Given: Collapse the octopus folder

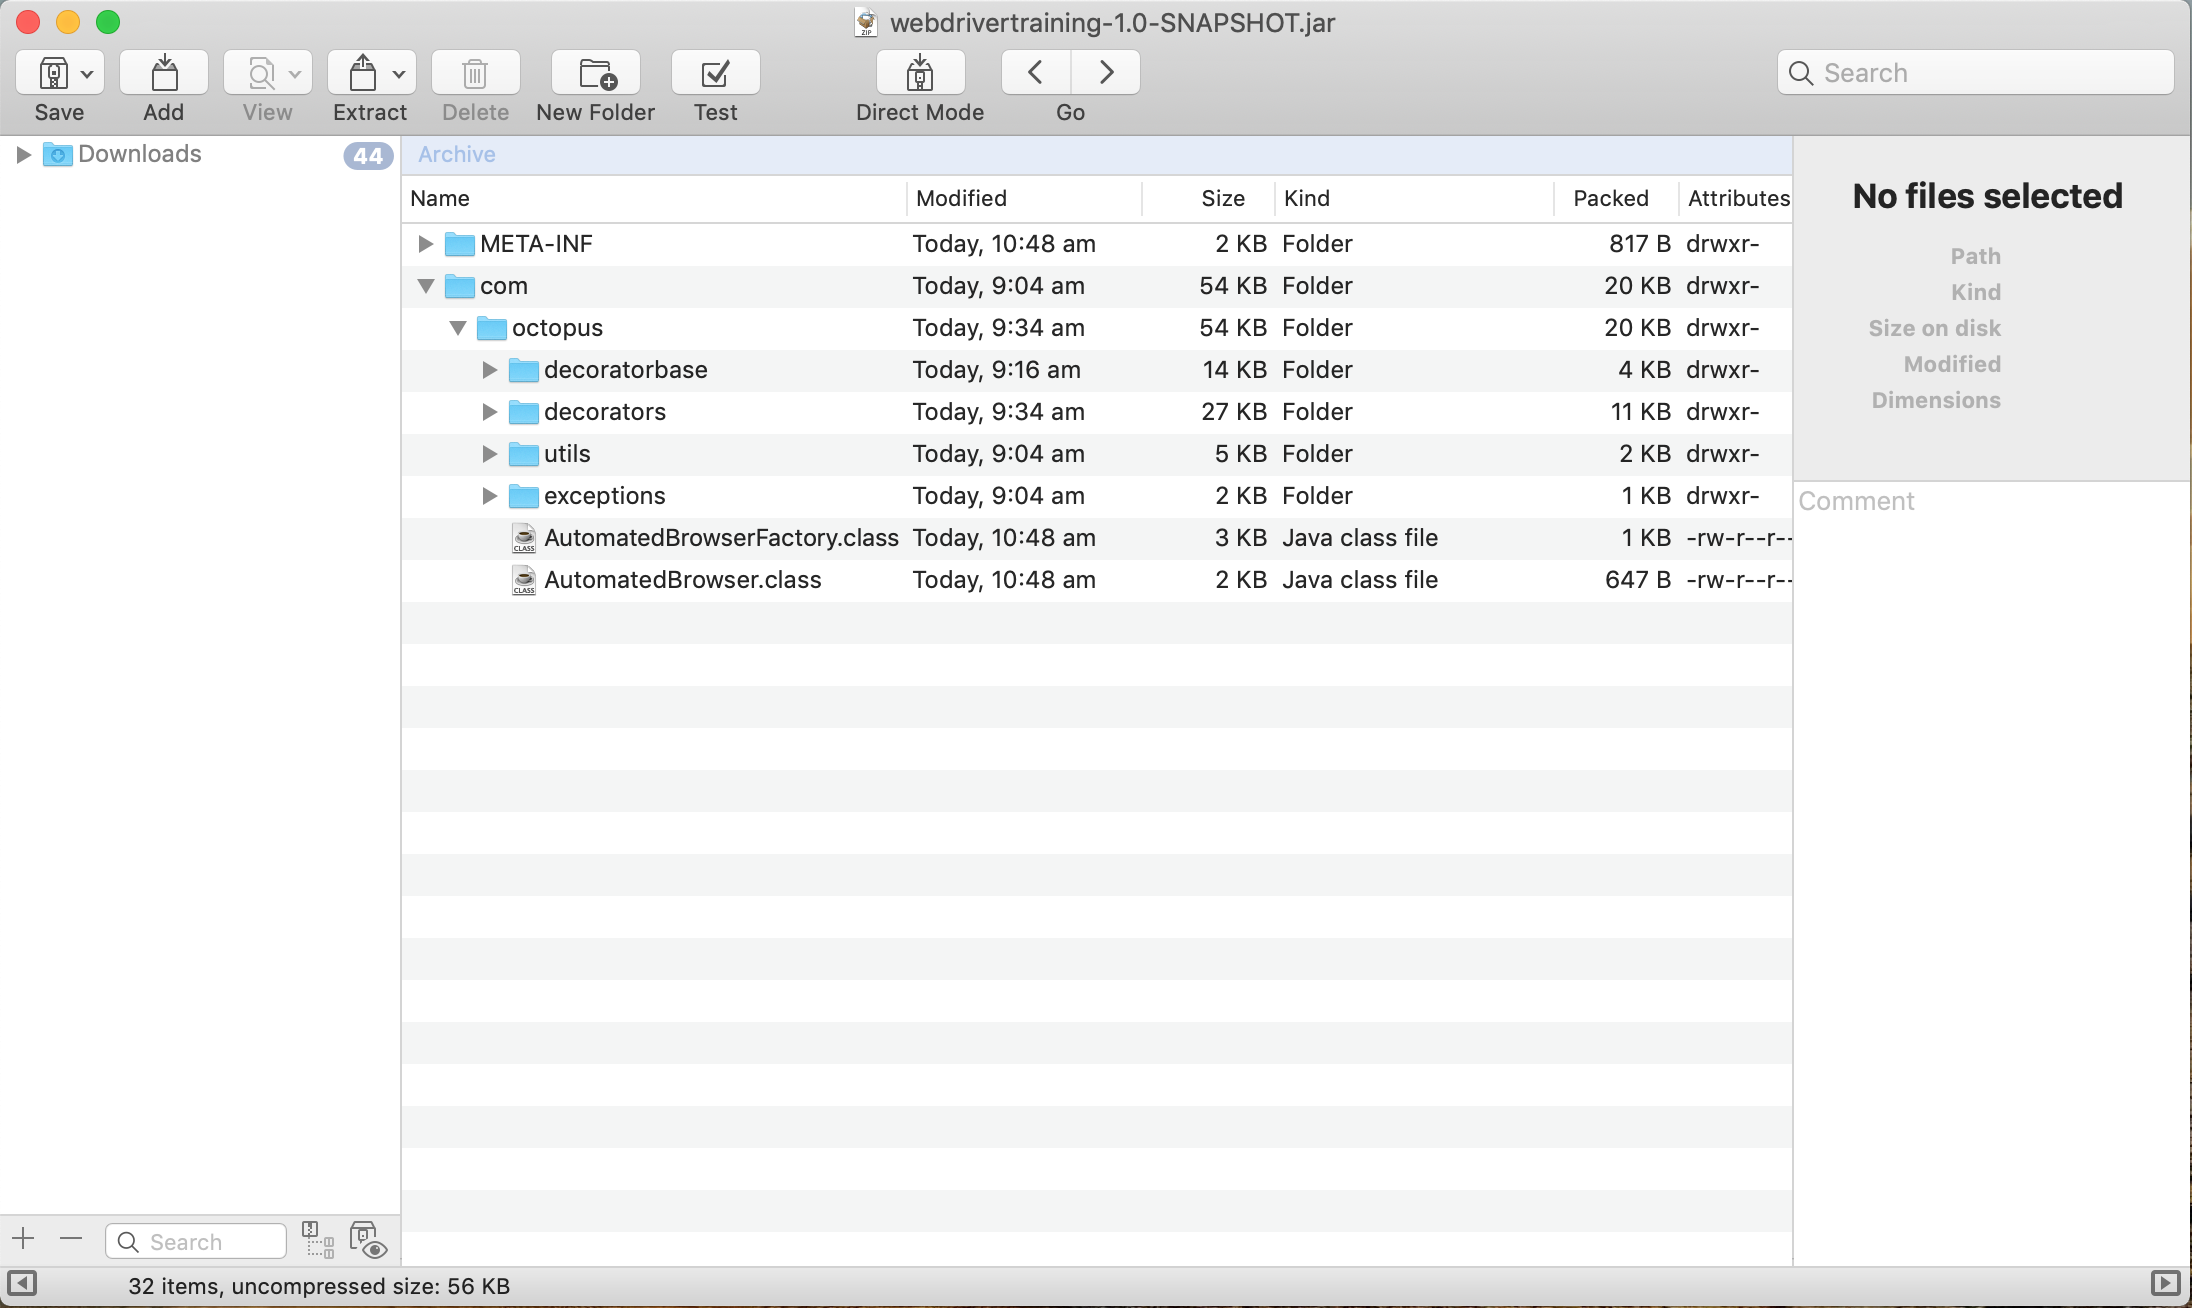Looking at the screenshot, I should point(458,328).
